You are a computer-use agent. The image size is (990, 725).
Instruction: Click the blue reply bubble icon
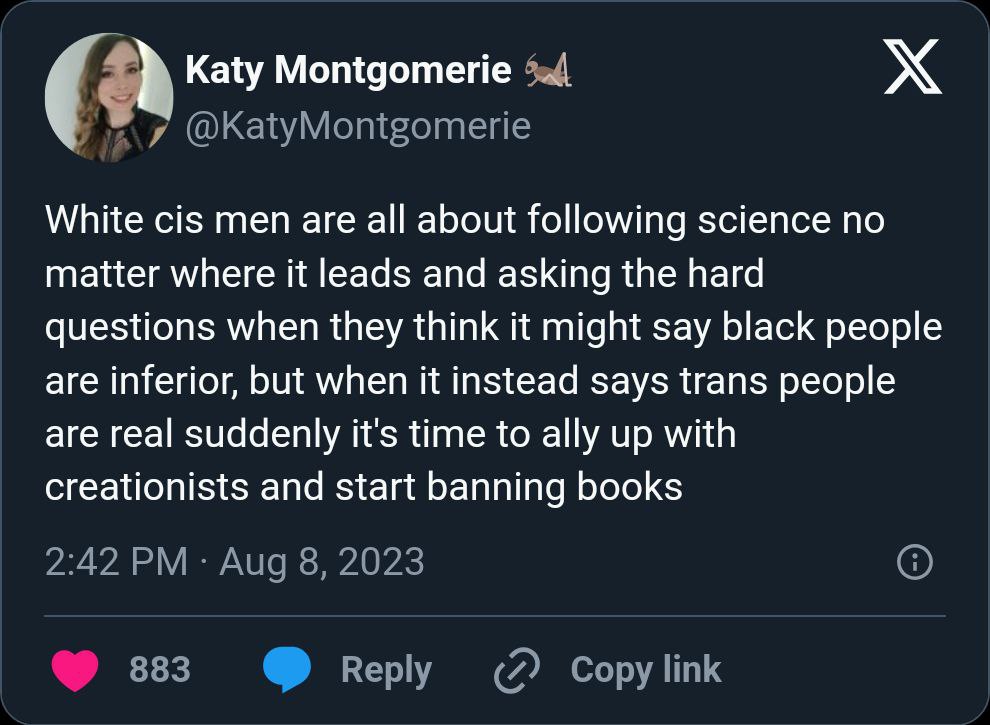click(287, 669)
